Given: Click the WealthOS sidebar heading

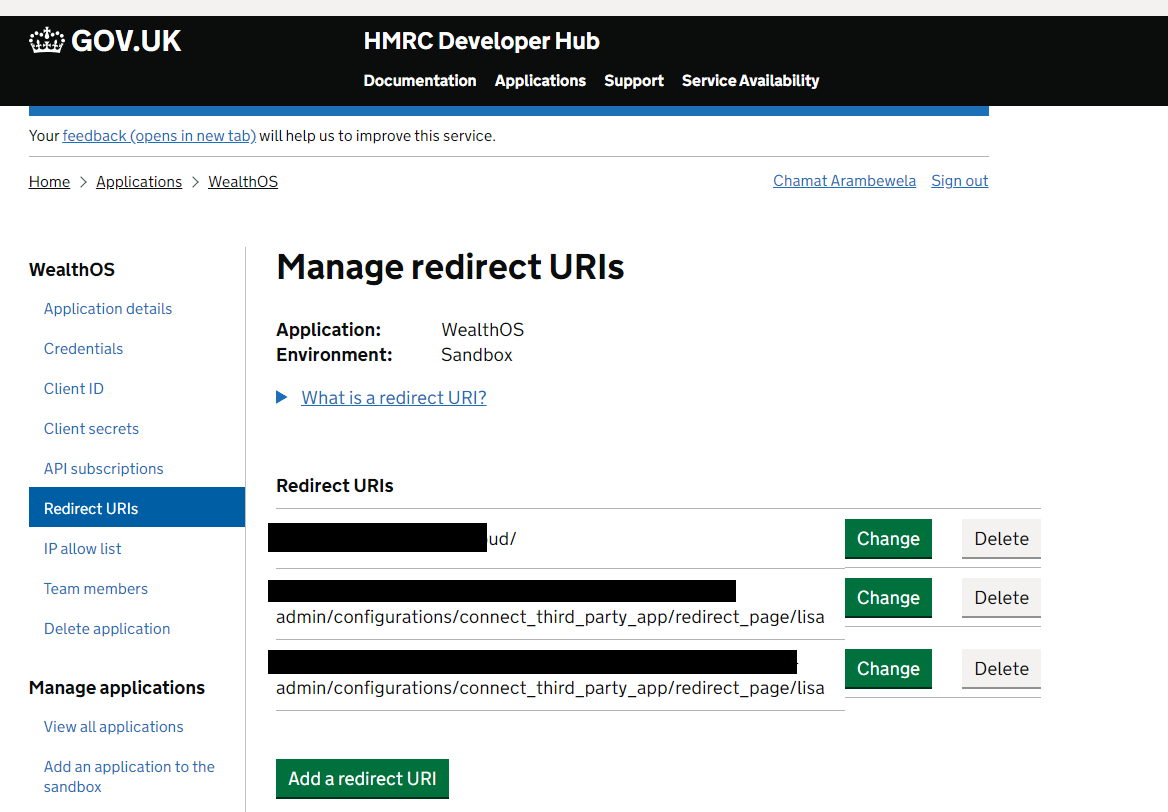Looking at the screenshot, I should tap(72, 270).
